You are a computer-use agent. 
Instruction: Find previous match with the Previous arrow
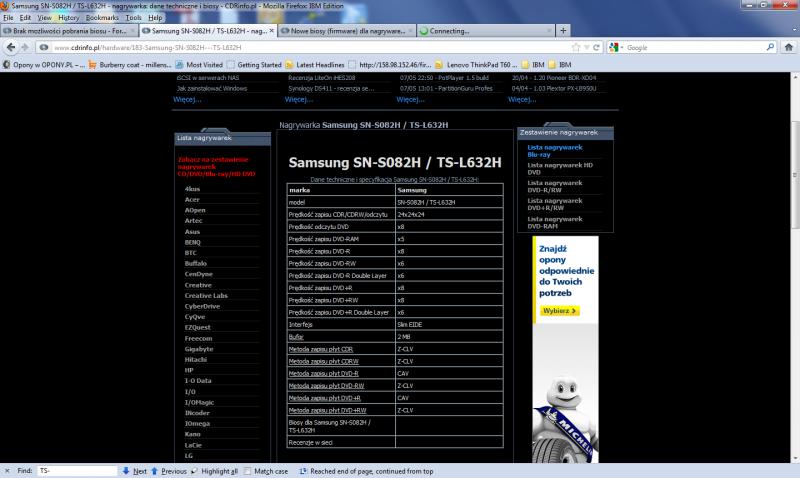169,471
